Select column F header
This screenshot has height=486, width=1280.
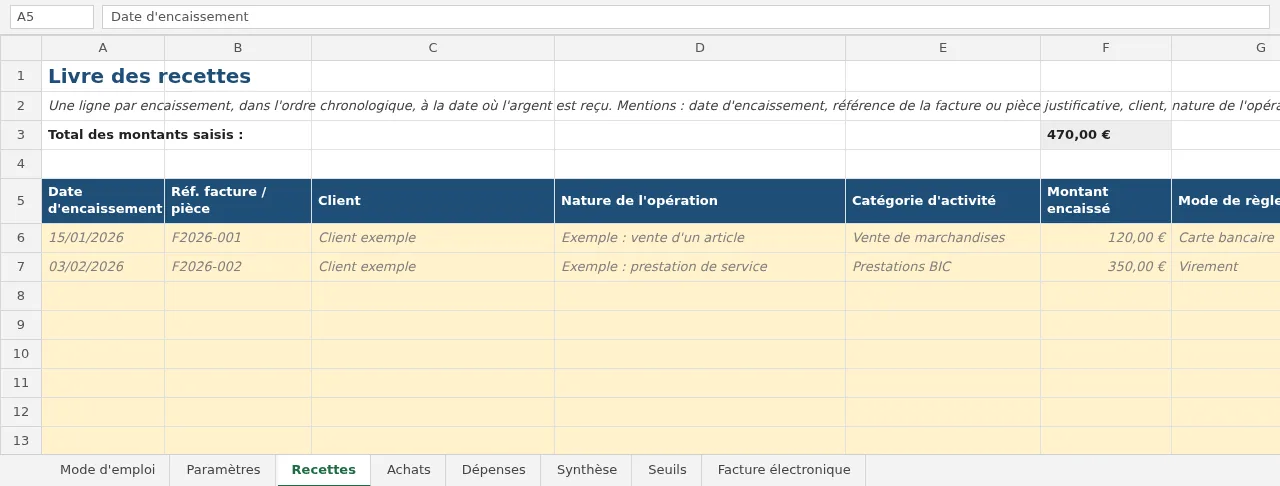pyautogui.click(x=1106, y=48)
